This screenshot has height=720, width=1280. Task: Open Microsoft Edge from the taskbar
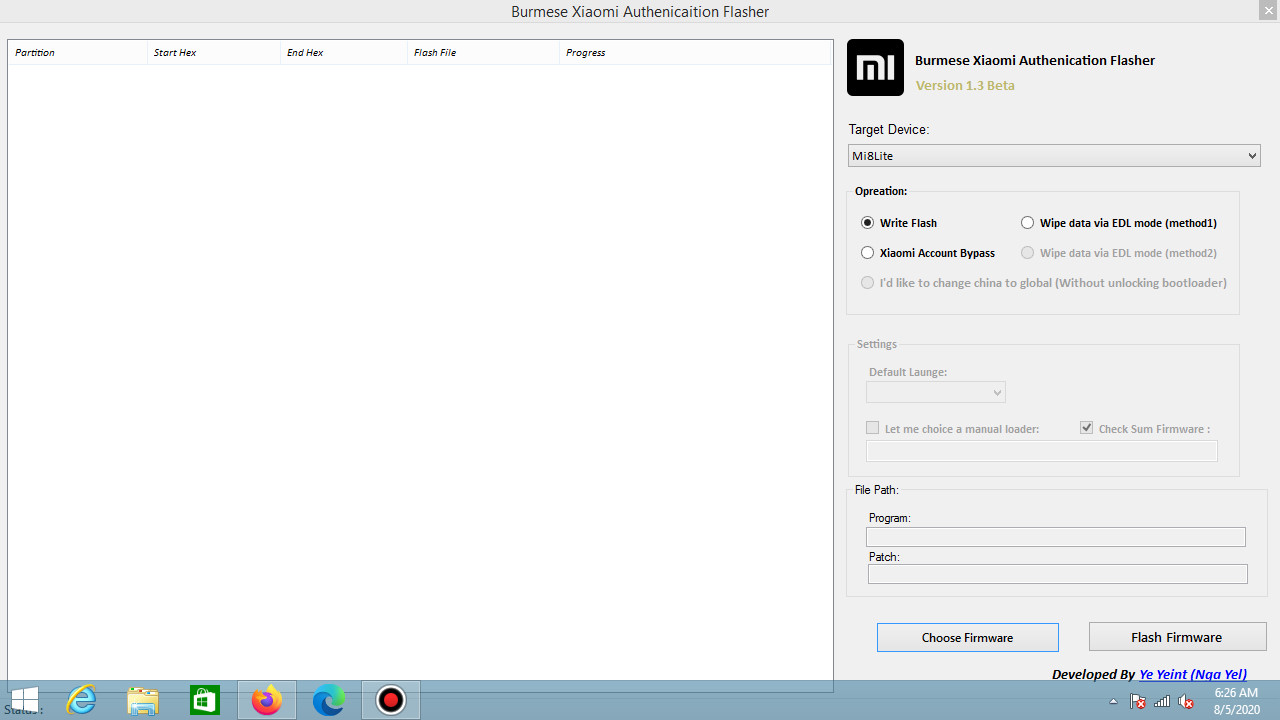pyautogui.click(x=328, y=700)
